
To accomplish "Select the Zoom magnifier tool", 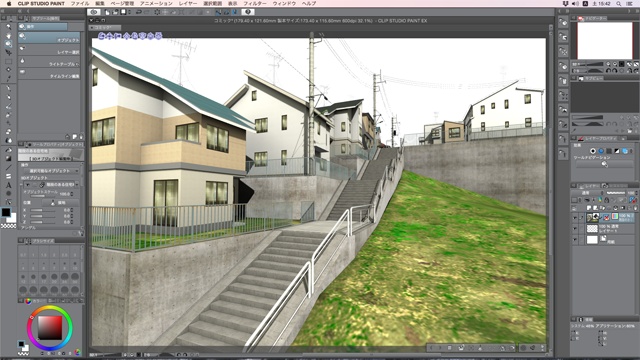I will (8, 27).
